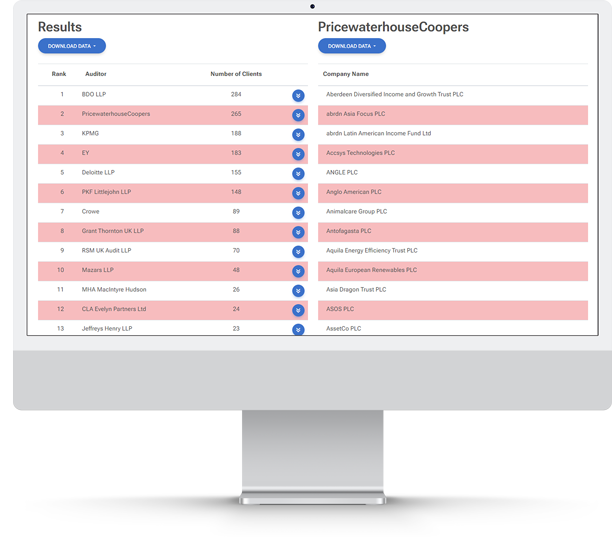
Task: Expand the KPMG row chevron
Action: click(298, 134)
